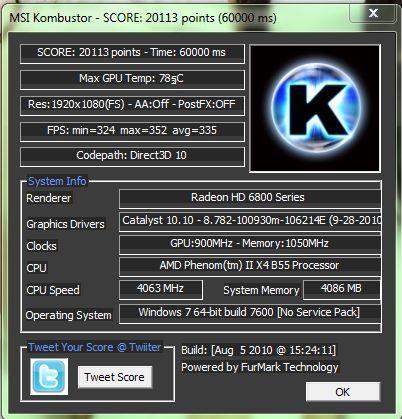
Task: Click the Kombustor K logo image
Action: tap(315, 109)
